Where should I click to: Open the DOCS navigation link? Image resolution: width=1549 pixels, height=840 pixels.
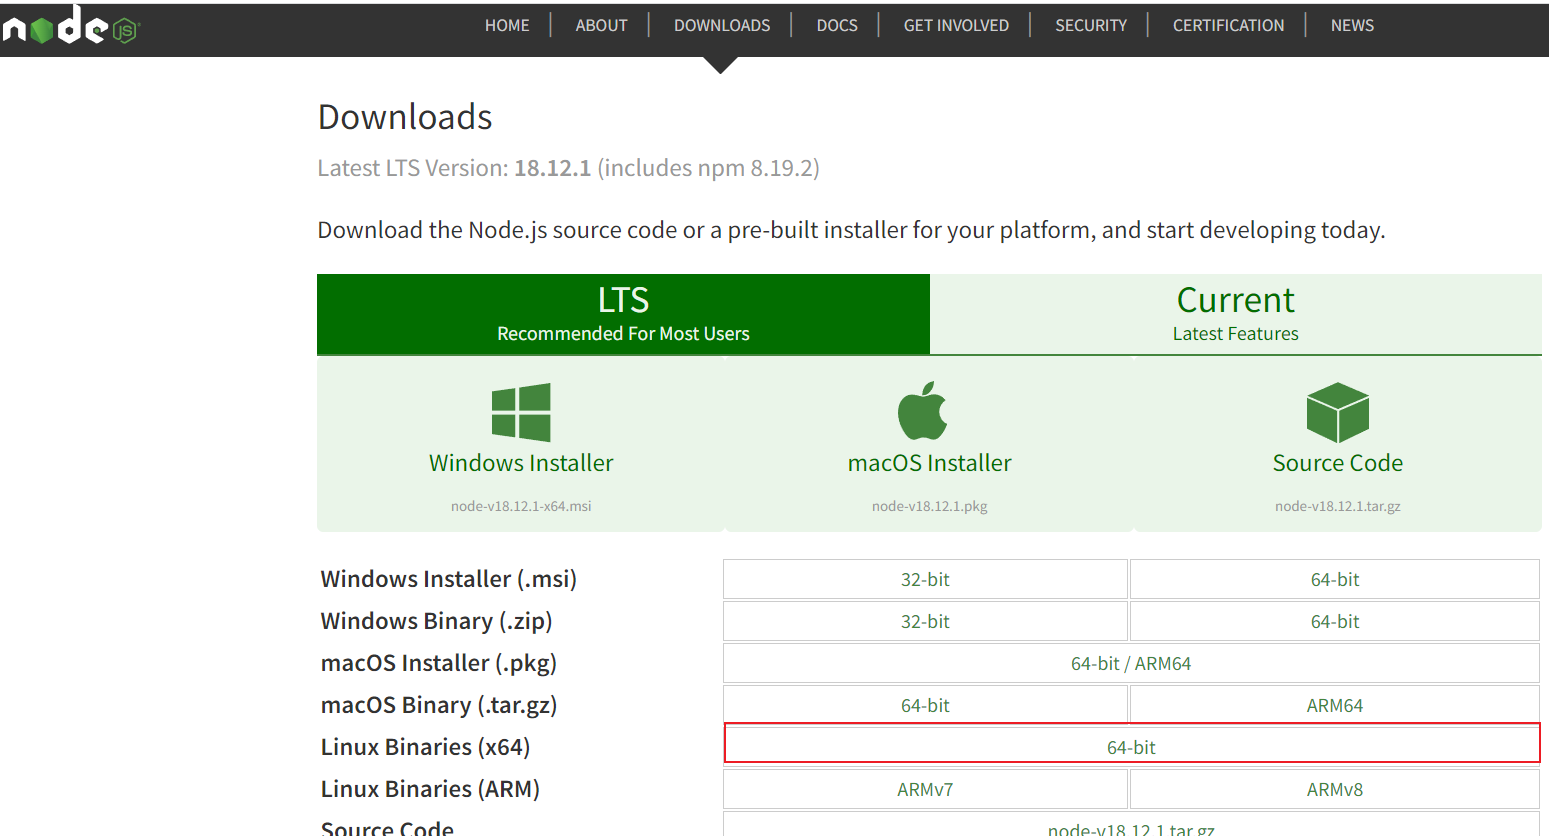[x=837, y=26]
